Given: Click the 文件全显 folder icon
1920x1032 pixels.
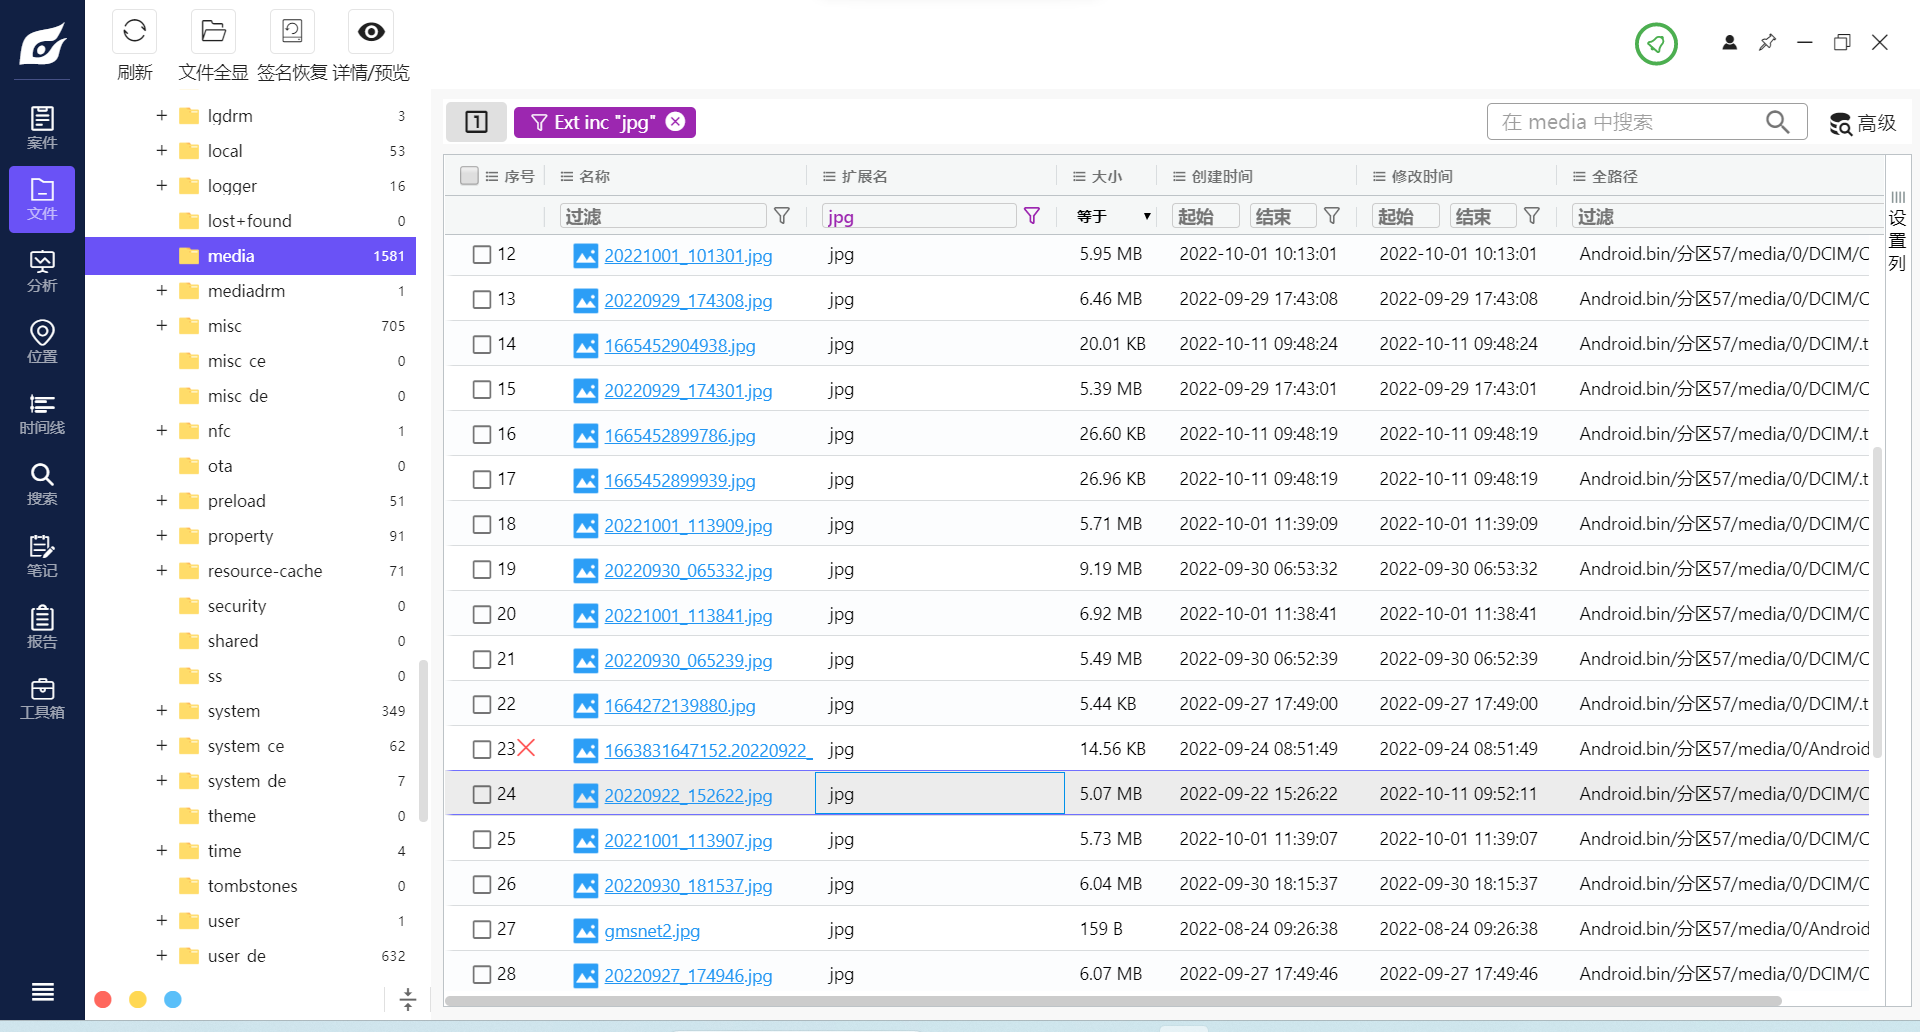Looking at the screenshot, I should [x=213, y=32].
